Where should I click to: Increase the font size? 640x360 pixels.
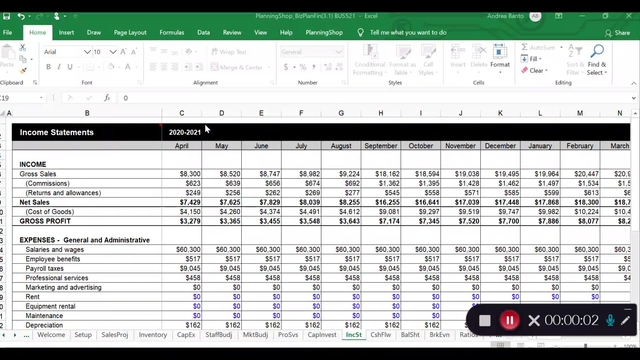click(x=123, y=52)
